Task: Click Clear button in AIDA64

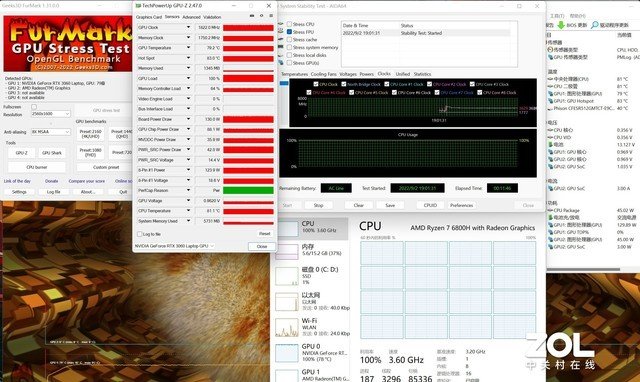Action: pos(358,205)
